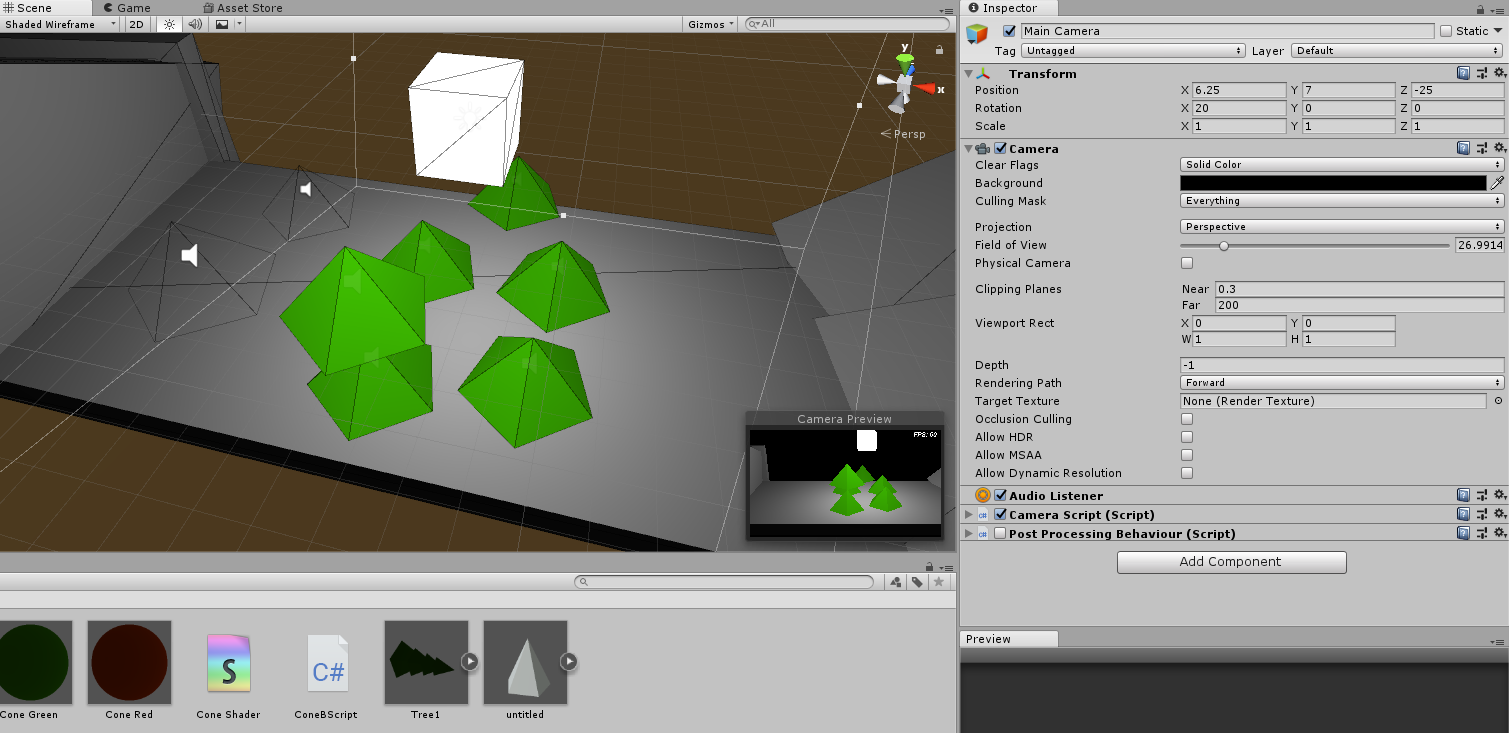Switch to the Asset Store tab
This screenshot has height=733, width=1509.
(241, 8)
